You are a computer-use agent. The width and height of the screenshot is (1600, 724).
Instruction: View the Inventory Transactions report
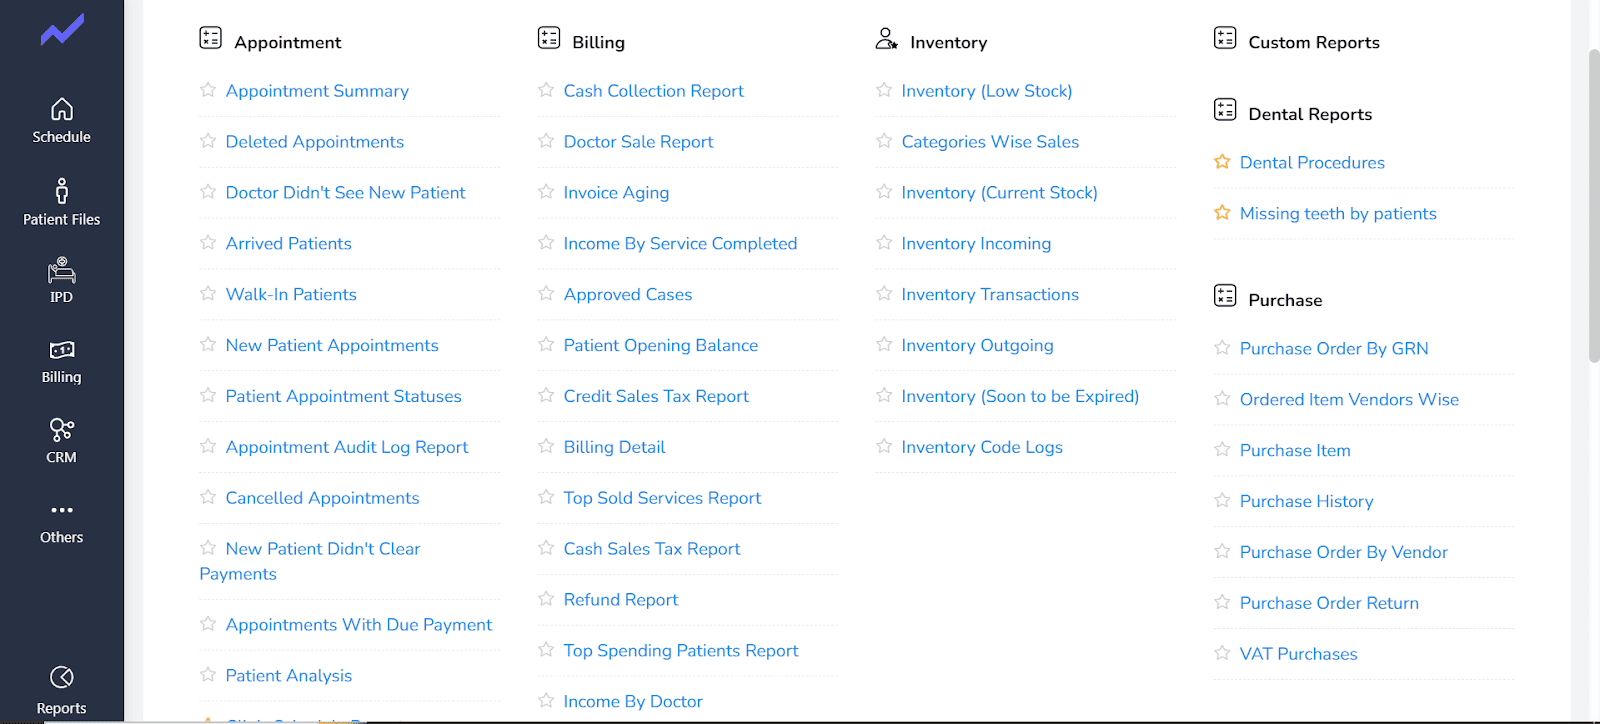(989, 295)
